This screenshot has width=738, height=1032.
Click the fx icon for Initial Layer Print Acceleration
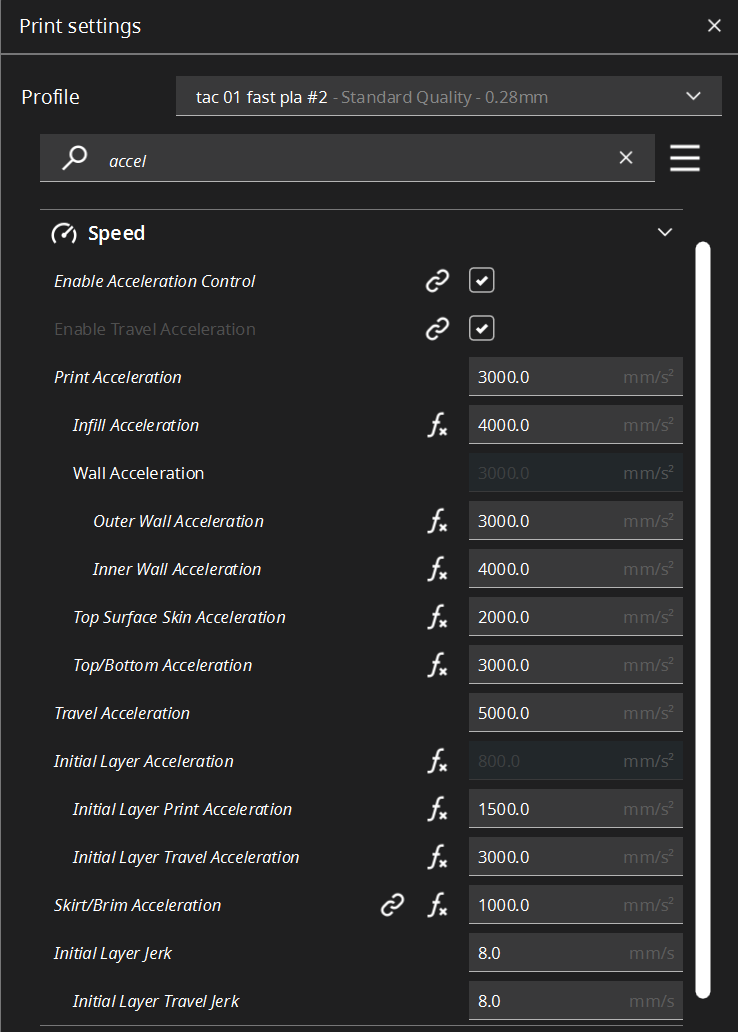(437, 810)
